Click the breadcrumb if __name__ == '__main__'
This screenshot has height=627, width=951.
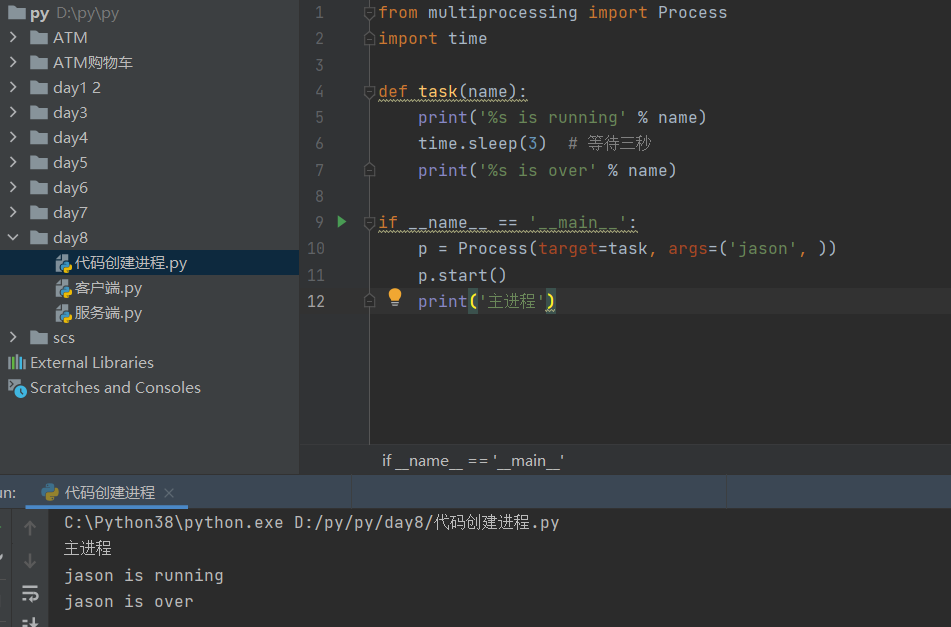pos(473,460)
